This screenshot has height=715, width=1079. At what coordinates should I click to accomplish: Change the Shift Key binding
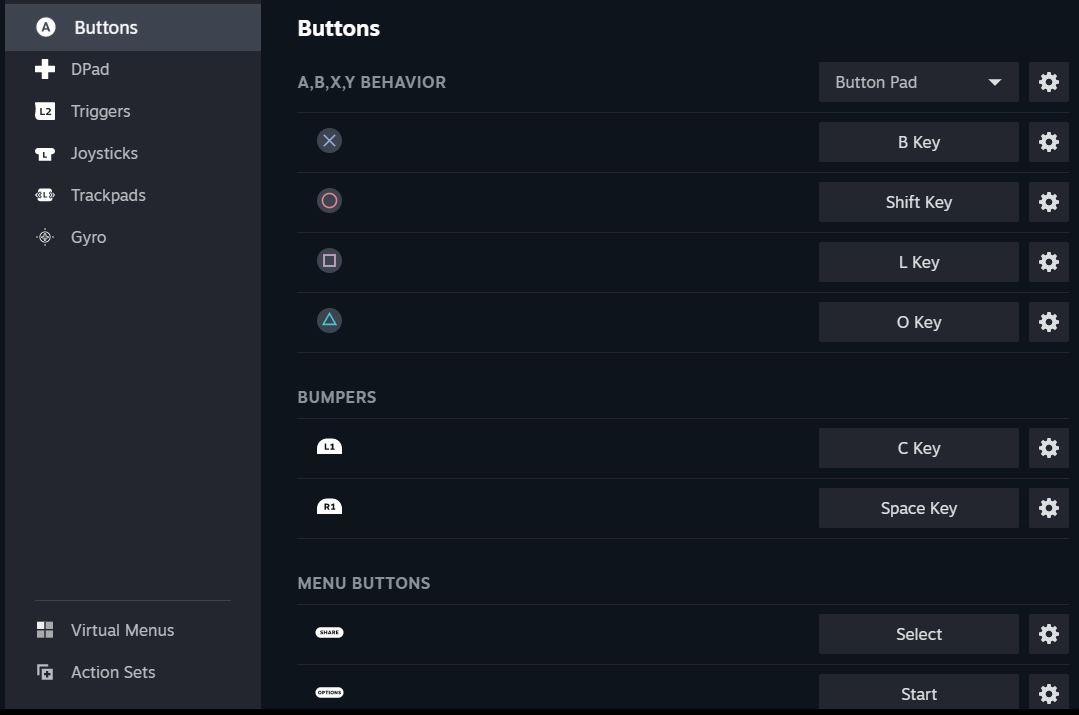[x=918, y=202]
